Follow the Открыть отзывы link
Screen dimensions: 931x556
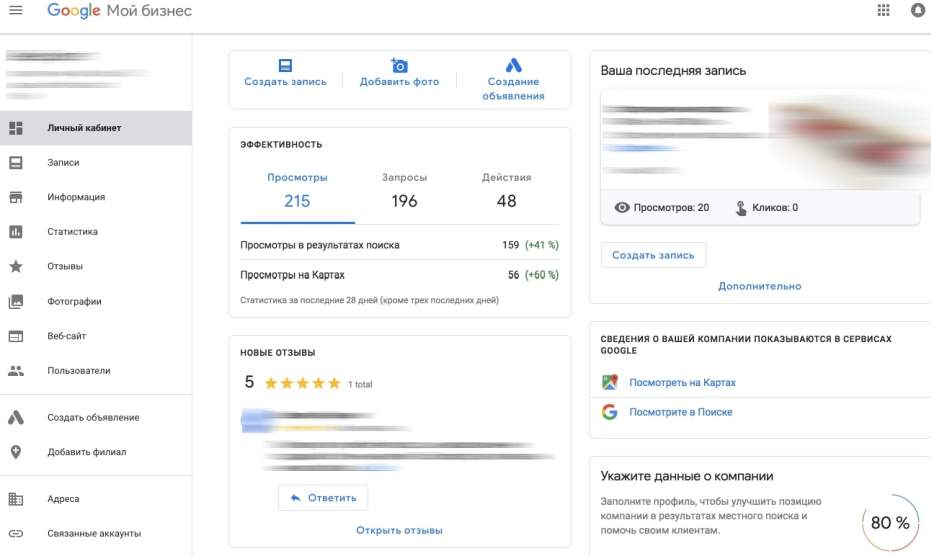[399, 530]
